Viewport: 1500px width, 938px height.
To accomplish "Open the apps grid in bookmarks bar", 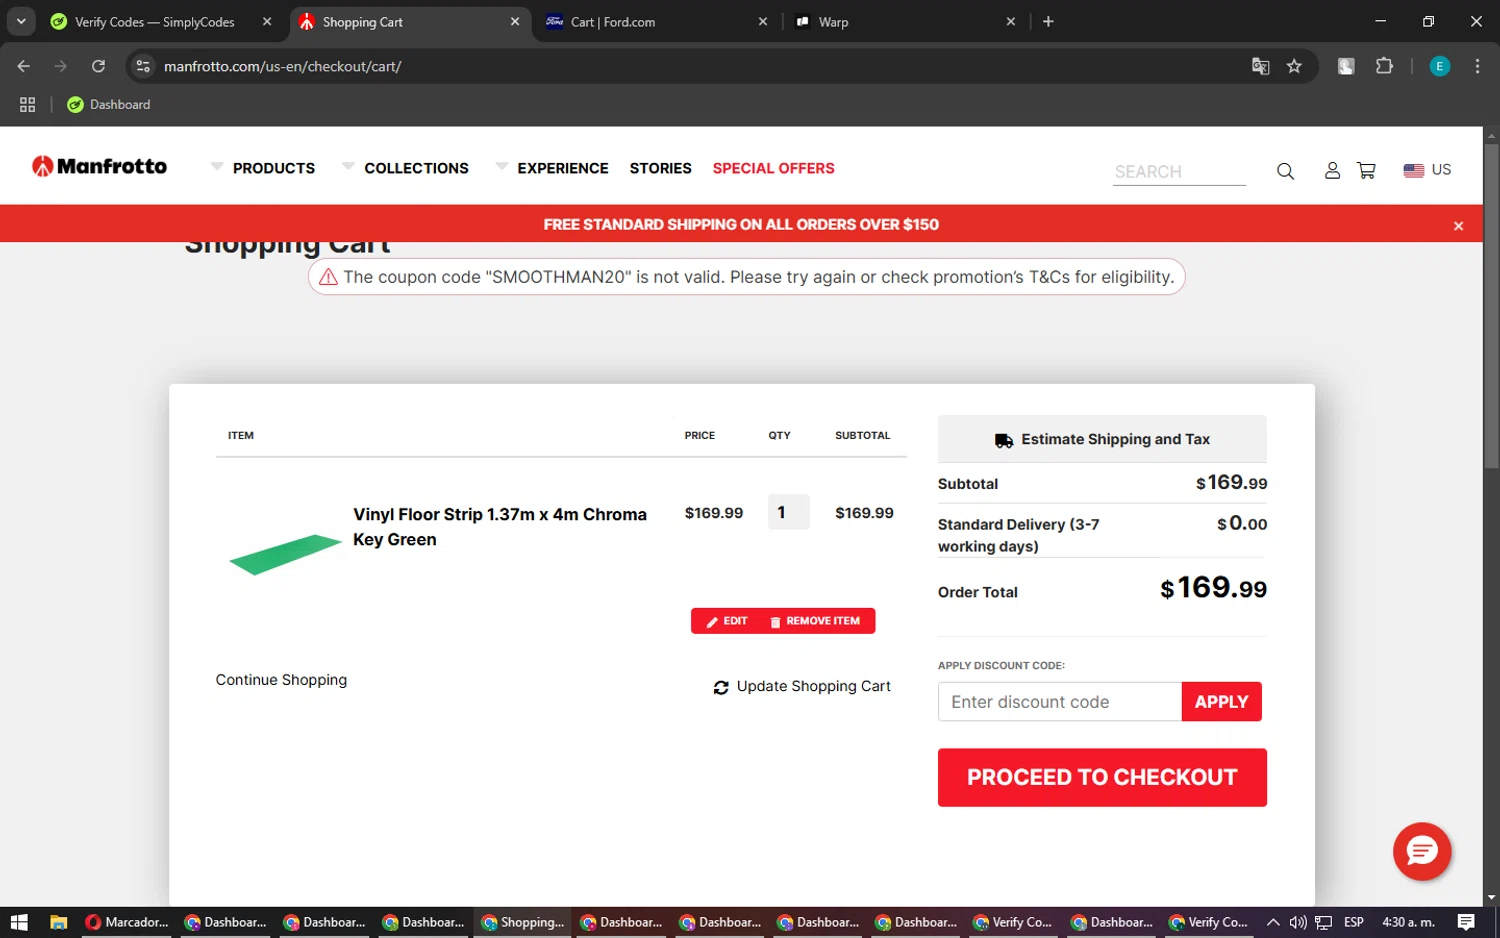I will coord(27,104).
